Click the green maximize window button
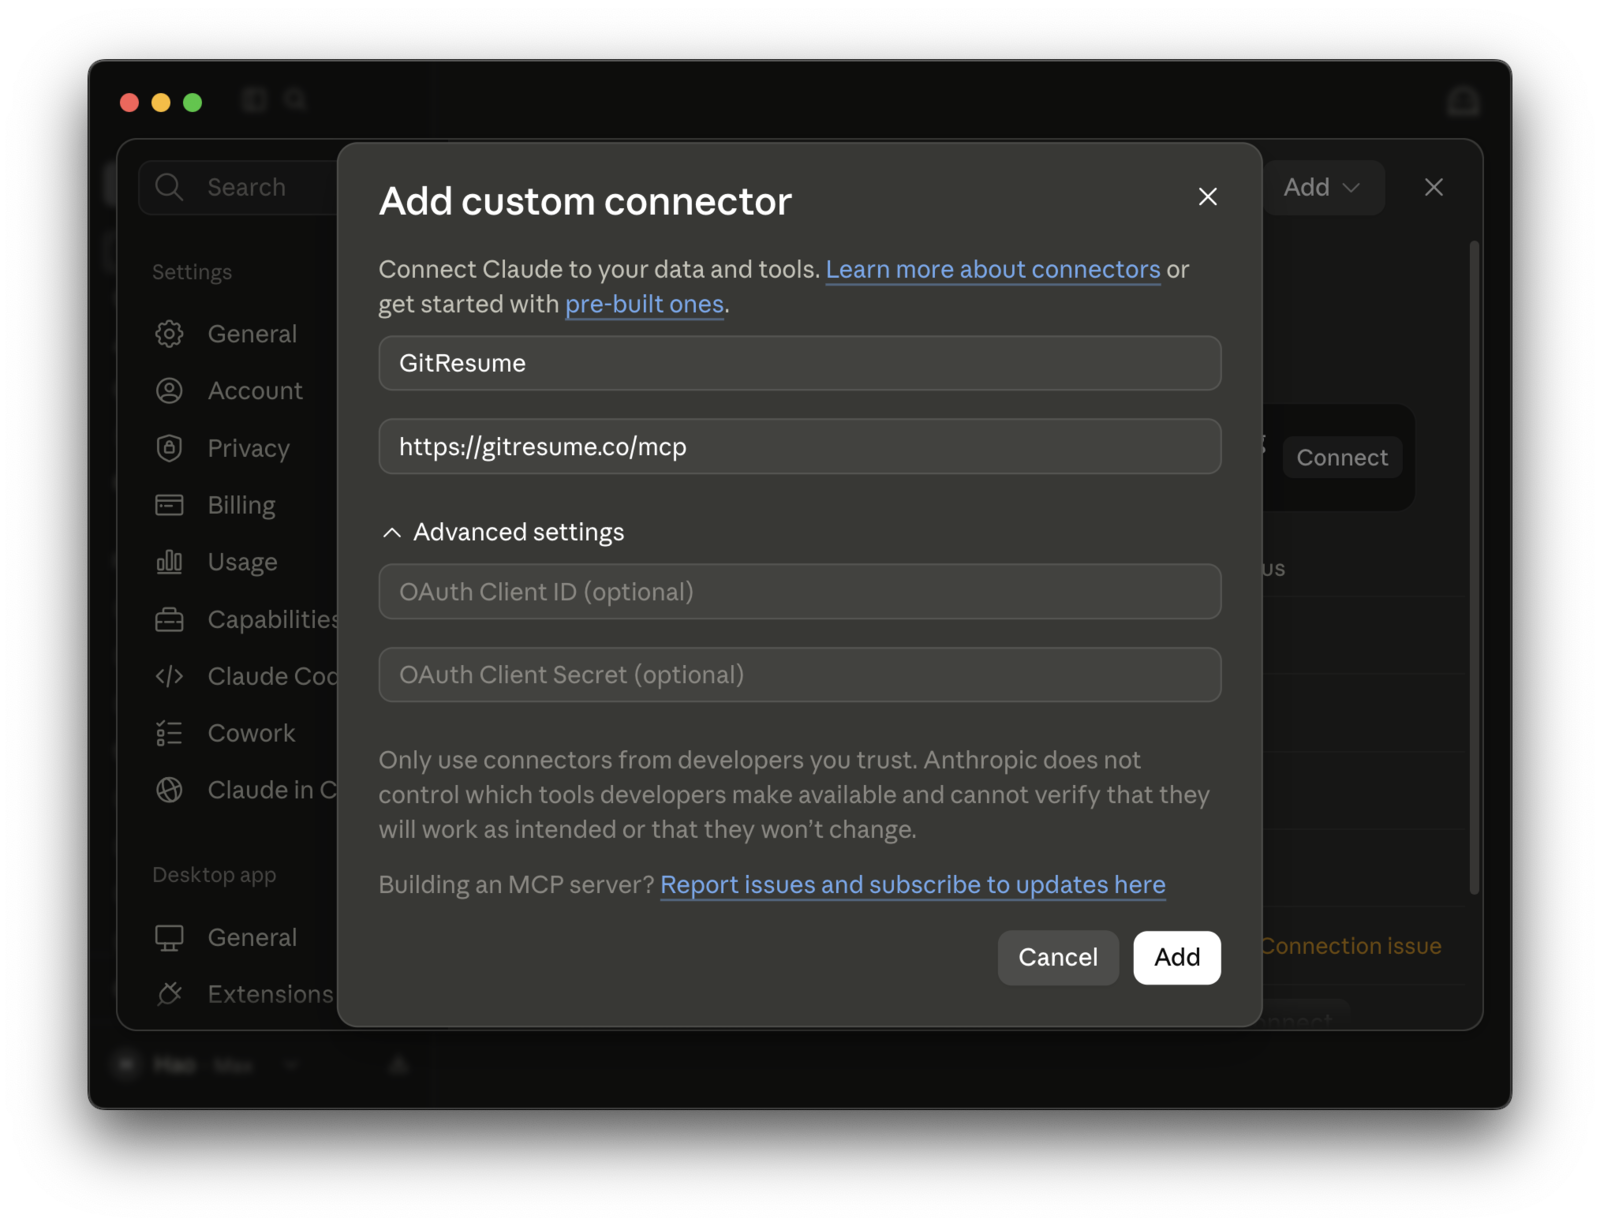The height and width of the screenshot is (1226, 1600). [193, 102]
